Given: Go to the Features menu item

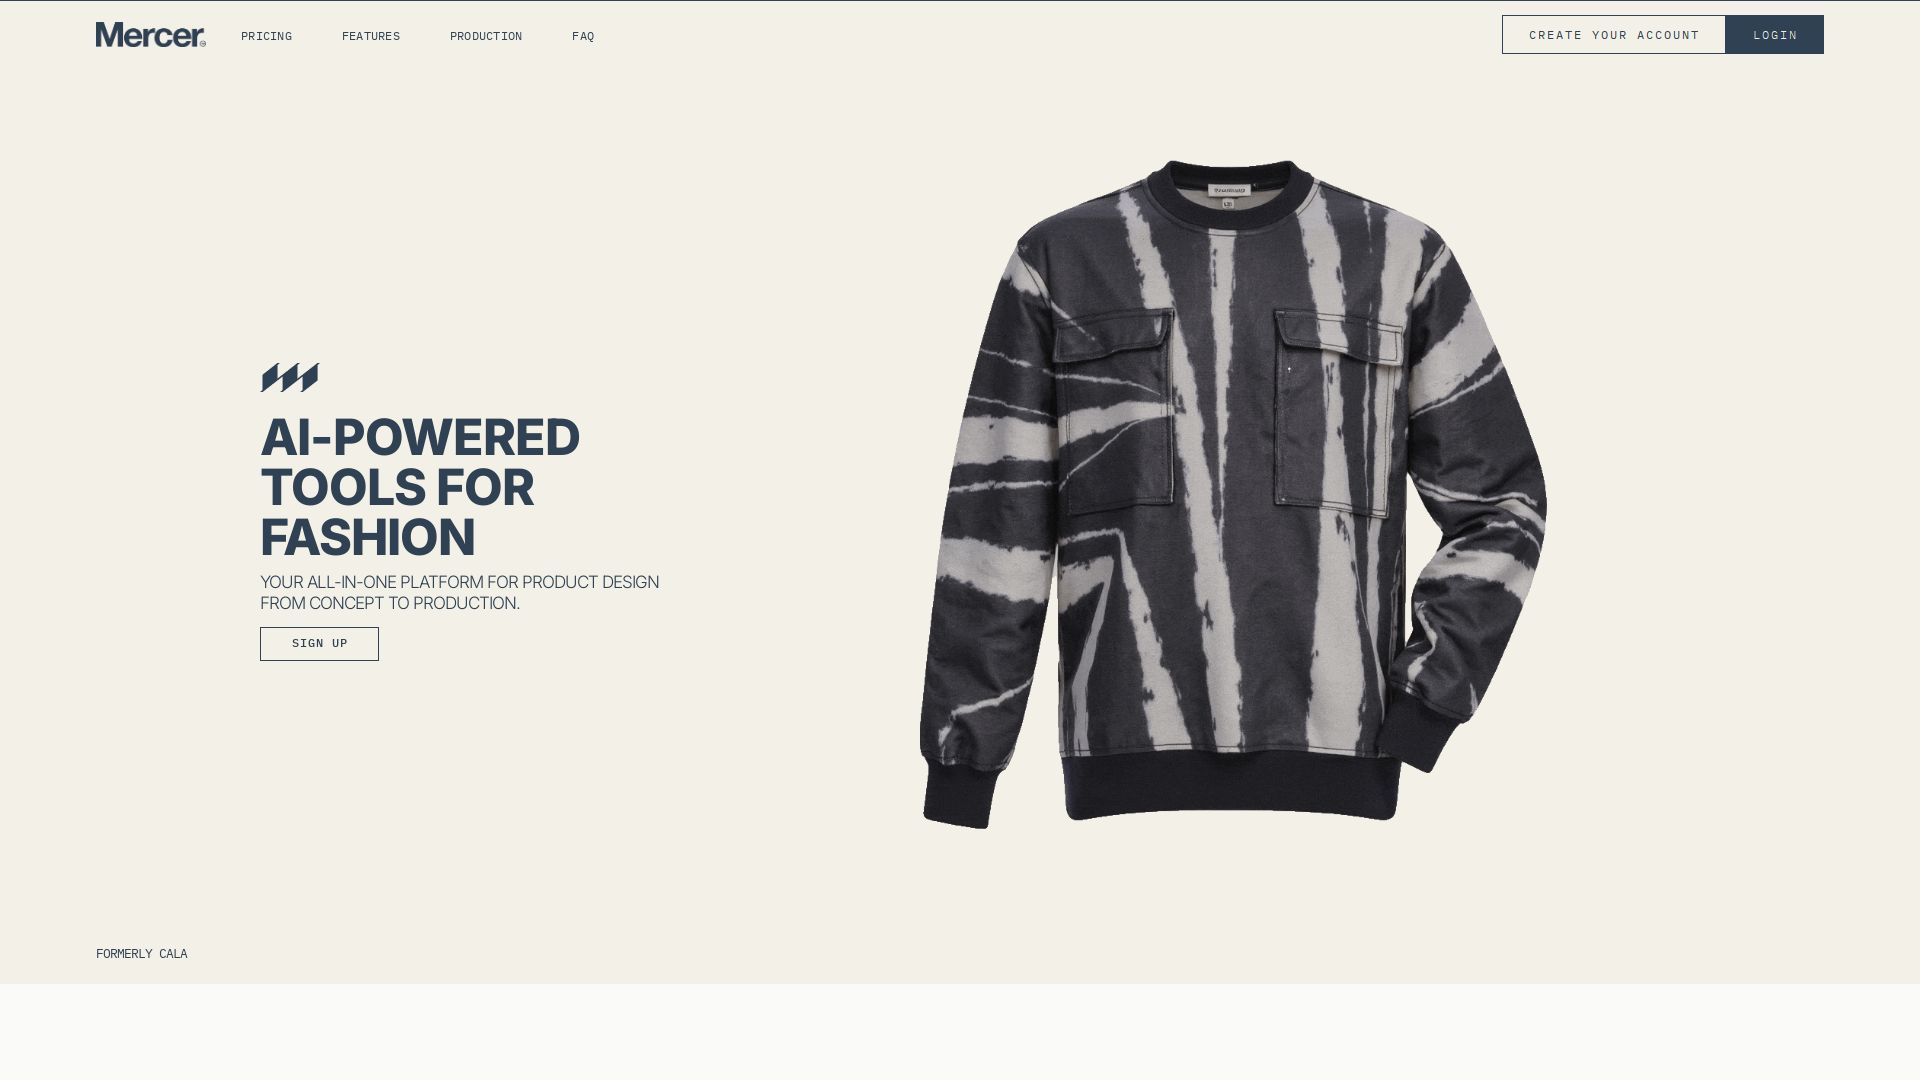Looking at the screenshot, I should point(371,36).
